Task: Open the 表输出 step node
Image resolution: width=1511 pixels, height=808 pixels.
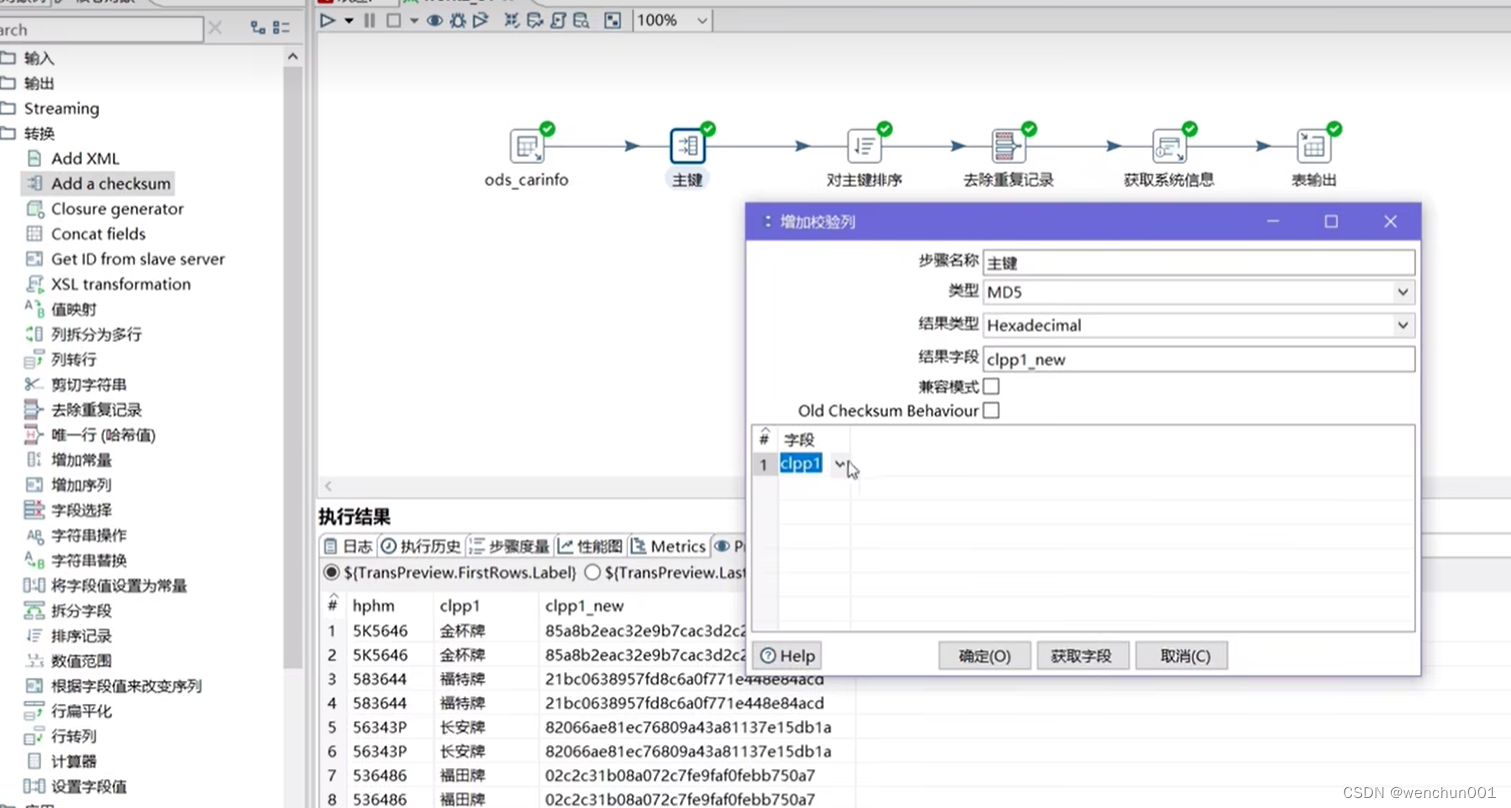Action: (x=1314, y=147)
